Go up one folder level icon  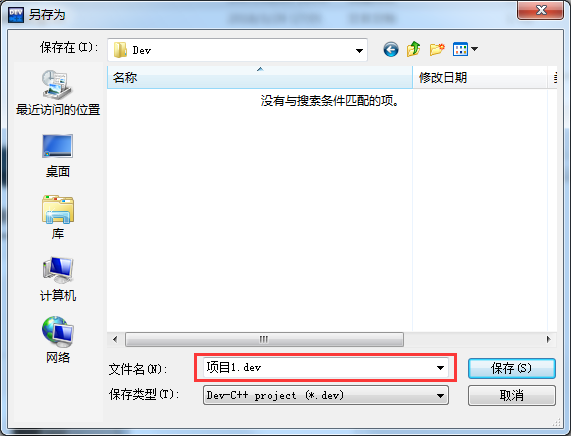tap(414, 49)
